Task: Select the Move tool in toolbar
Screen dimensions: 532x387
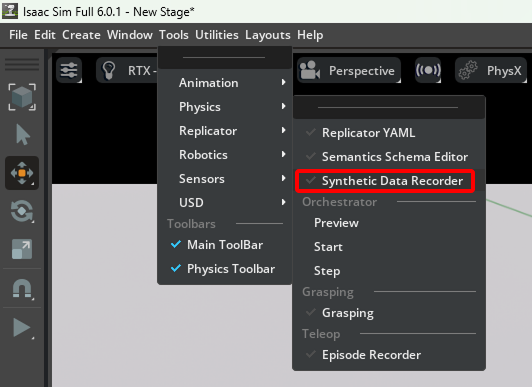Action: pos(22,173)
